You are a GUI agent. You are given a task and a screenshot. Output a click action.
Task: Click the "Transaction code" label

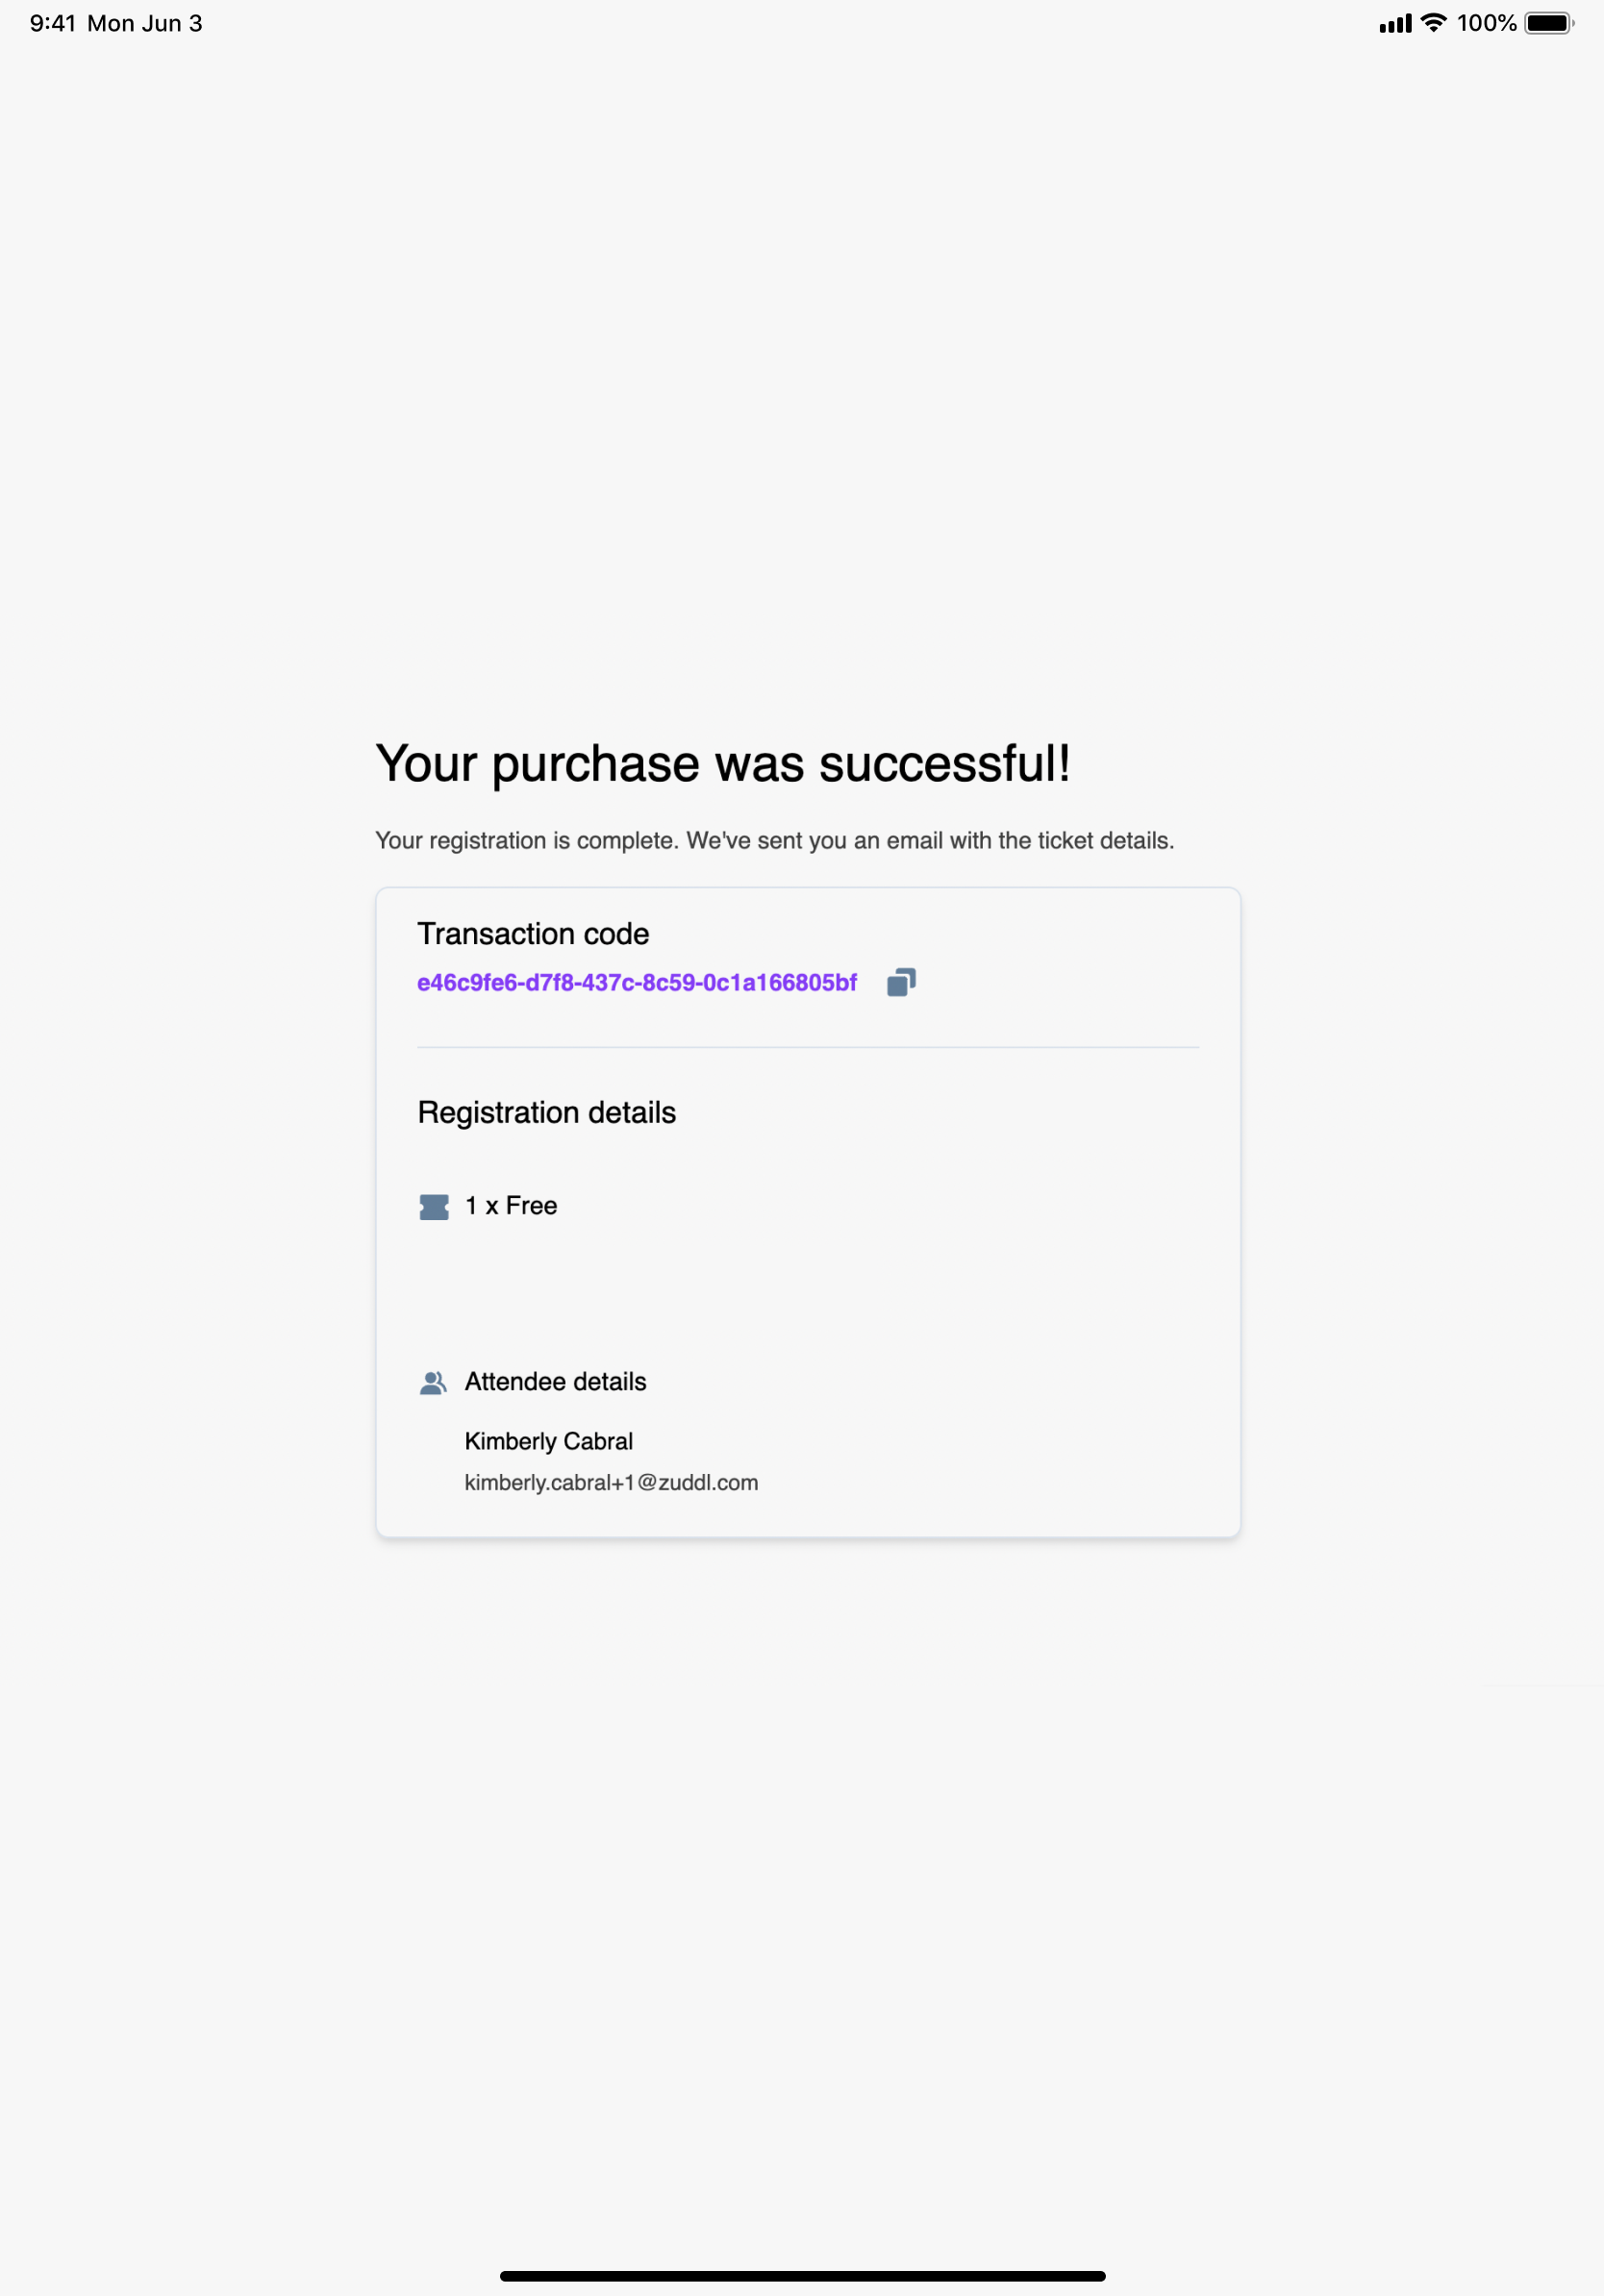[x=533, y=933]
